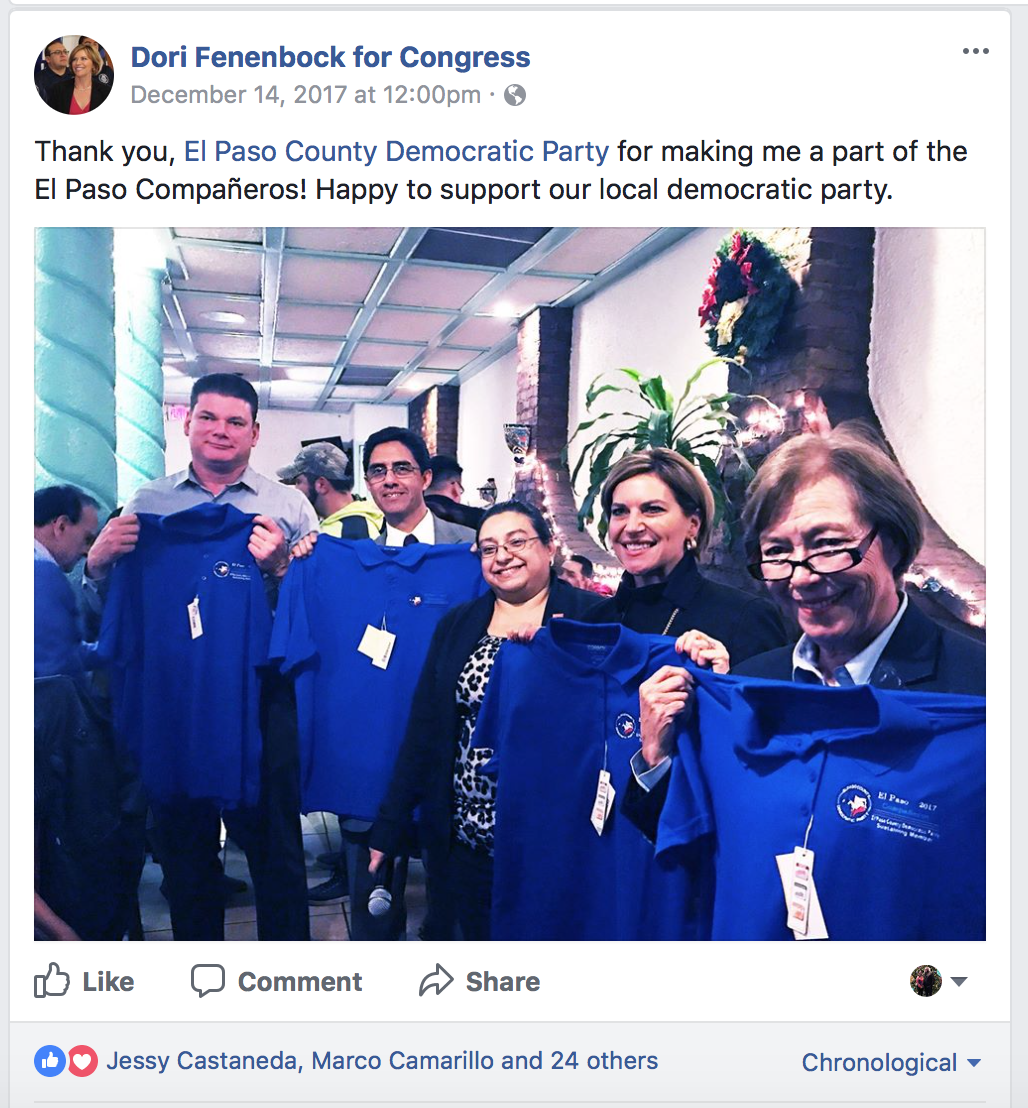This screenshot has width=1028, height=1108.
Task: Click the Share arrow icon
Action: pyautogui.click(x=436, y=981)
